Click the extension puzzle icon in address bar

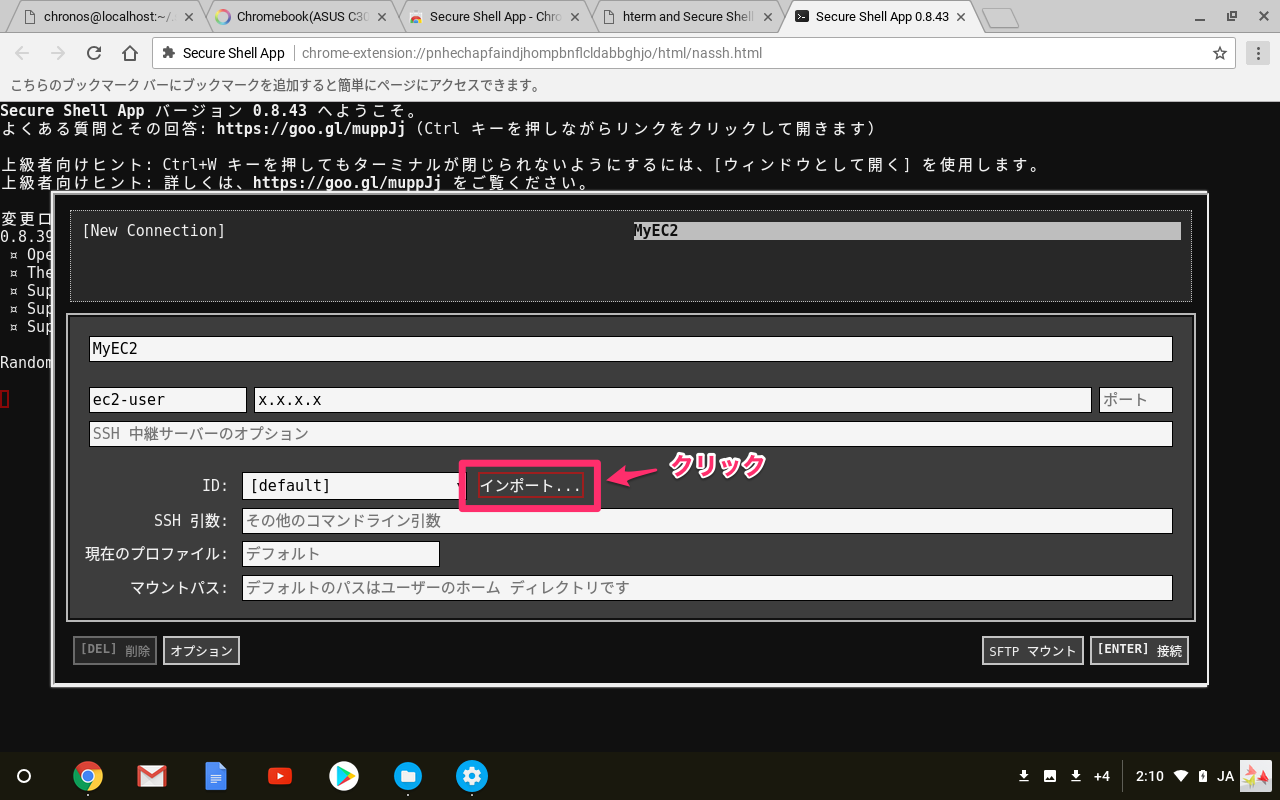(x=168, y=53)
